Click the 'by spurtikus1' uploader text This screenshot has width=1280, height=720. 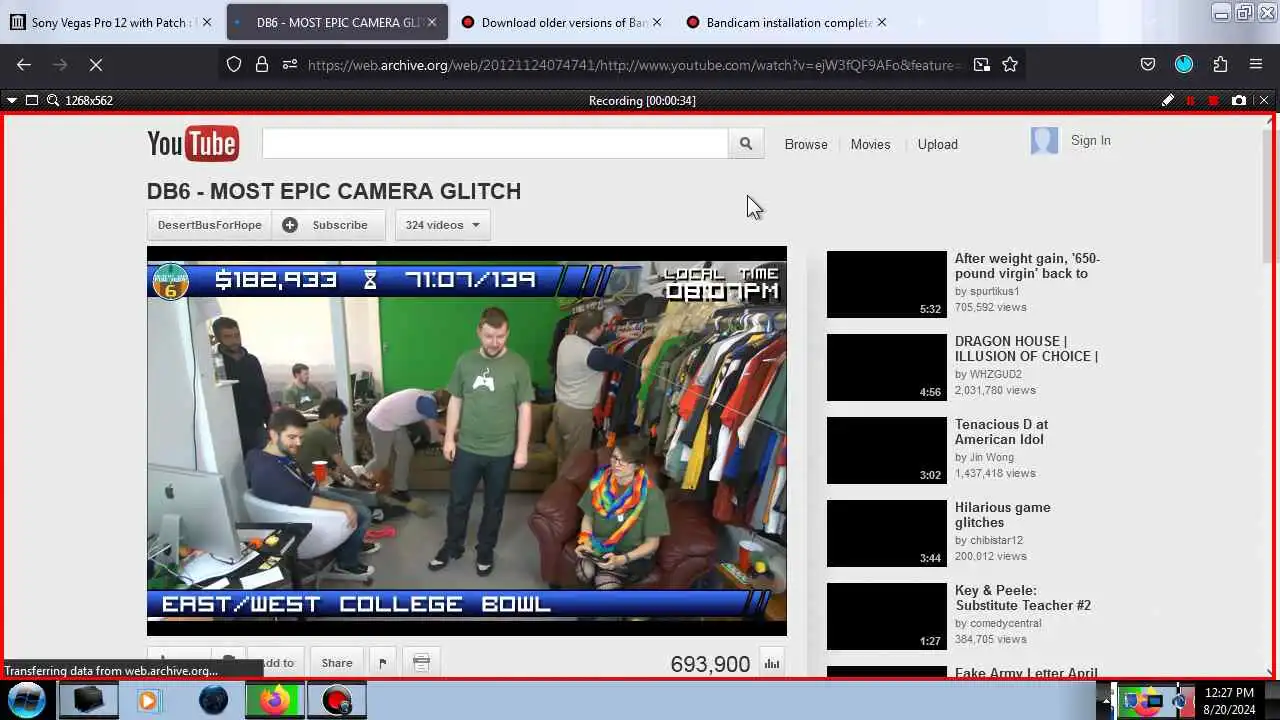click(987, 291)
